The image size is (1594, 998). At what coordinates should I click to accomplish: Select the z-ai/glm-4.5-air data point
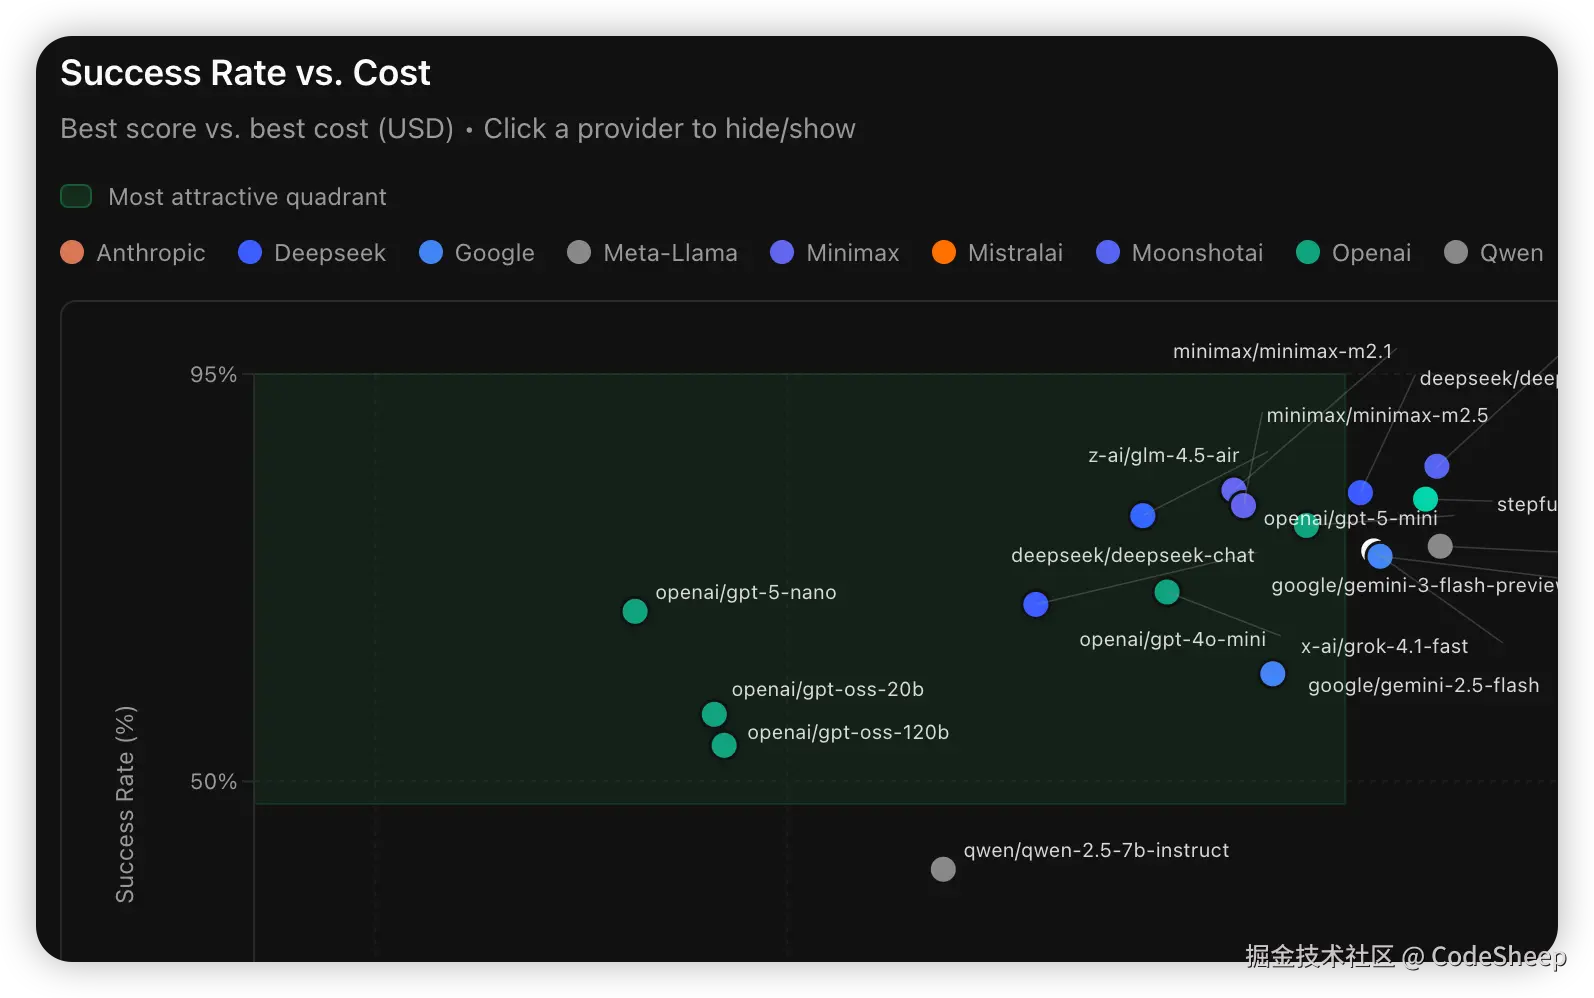coord(1143,516)
